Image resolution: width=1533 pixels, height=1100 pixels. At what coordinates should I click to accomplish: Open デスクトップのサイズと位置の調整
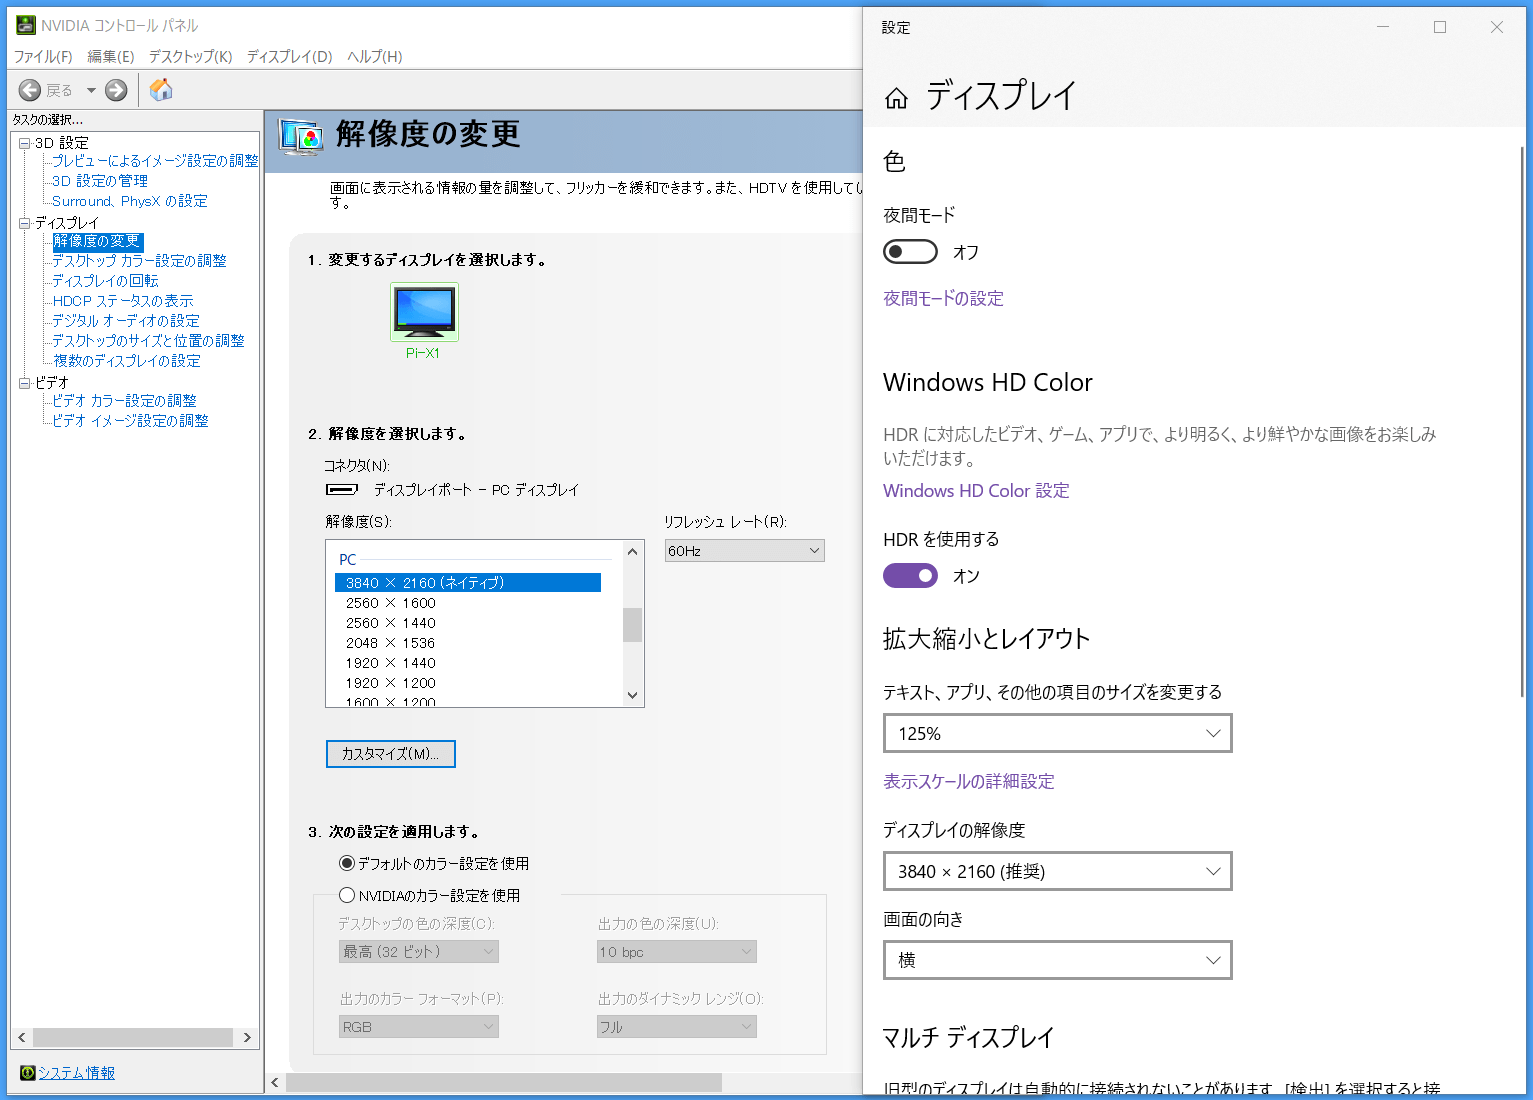coord(148,341)
